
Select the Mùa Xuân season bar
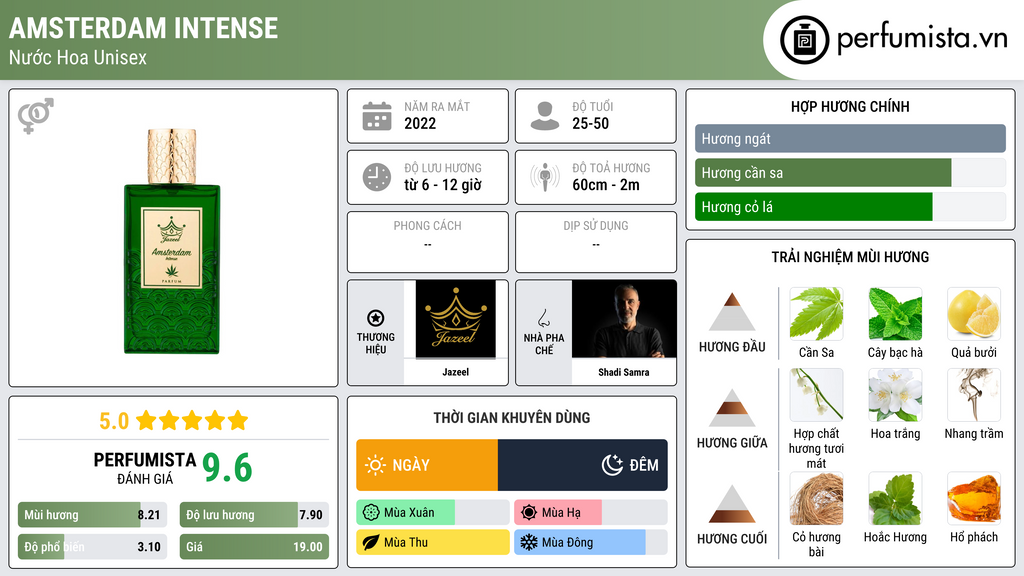tap(432, 513)
